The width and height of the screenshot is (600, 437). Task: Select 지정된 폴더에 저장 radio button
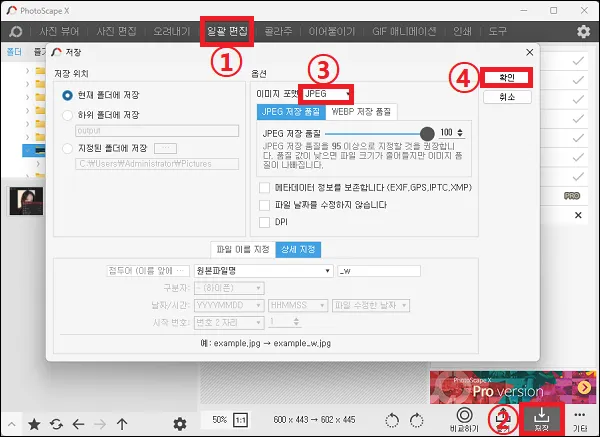pos(67,148)
